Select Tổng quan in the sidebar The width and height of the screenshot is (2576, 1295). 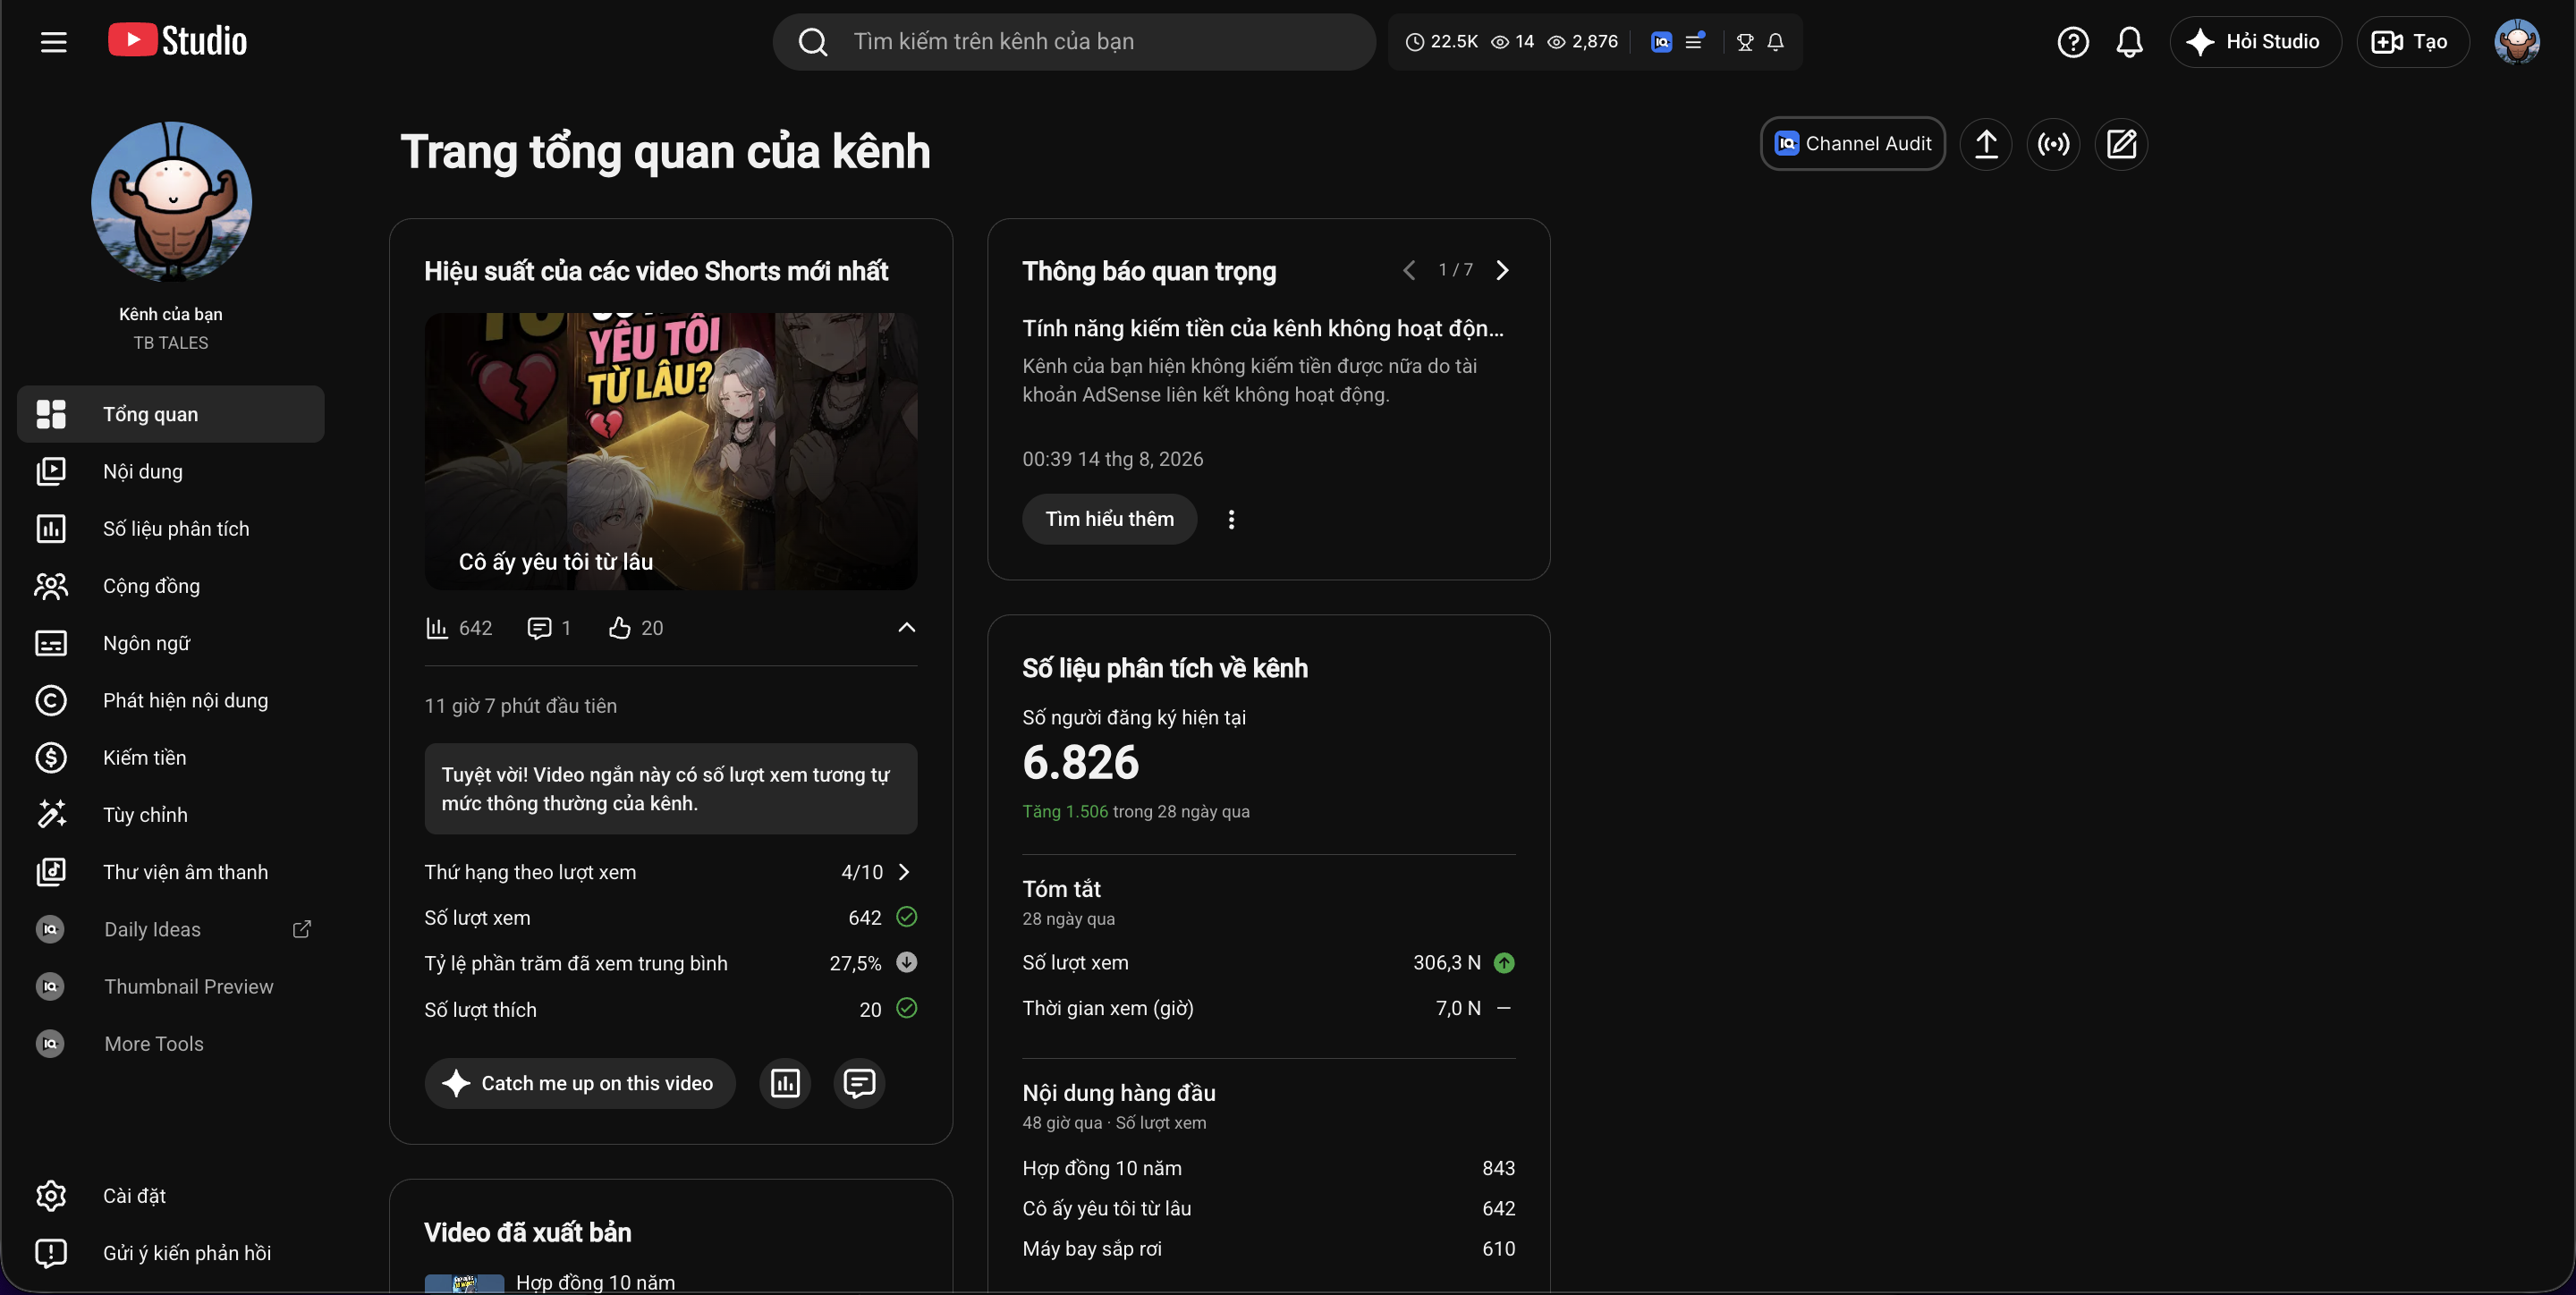(171, 414)
